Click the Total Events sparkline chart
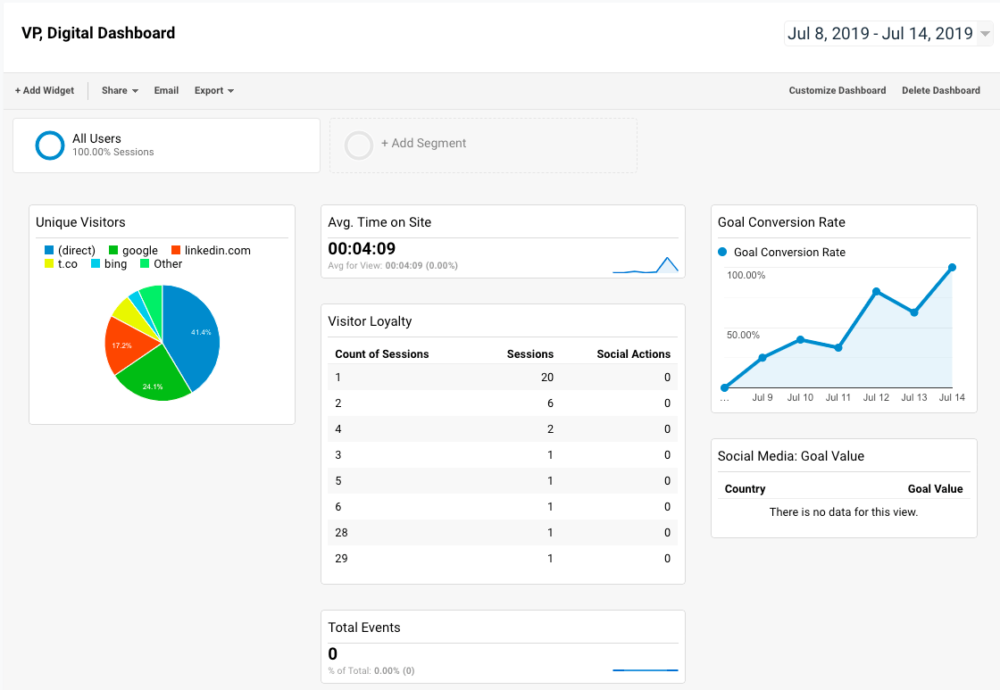1000x690 pixels. click(x=645, y=669)
